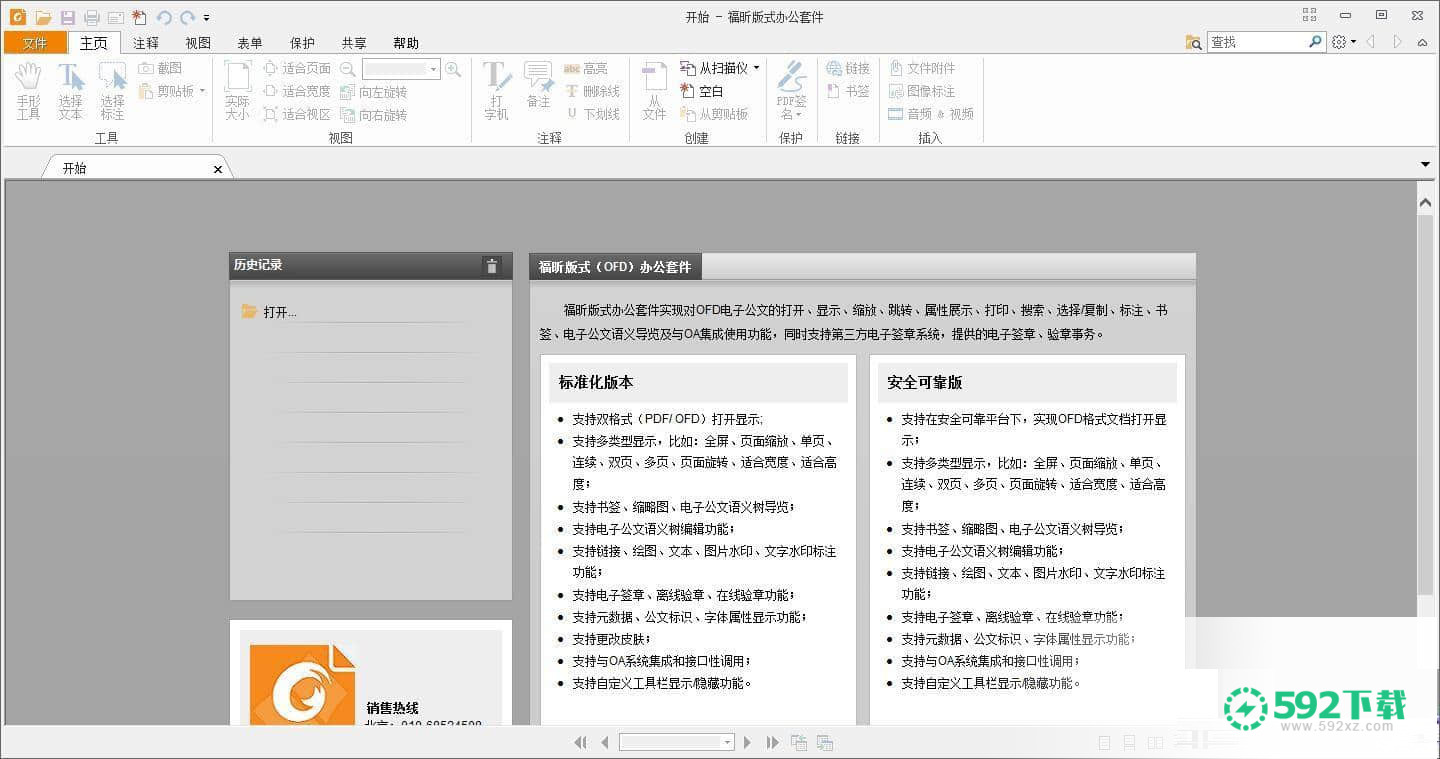The height and width of the screenshot is (759, 1440).
Task: Click the ribbon display options icon in title bar
Action: pos(1310,15)
